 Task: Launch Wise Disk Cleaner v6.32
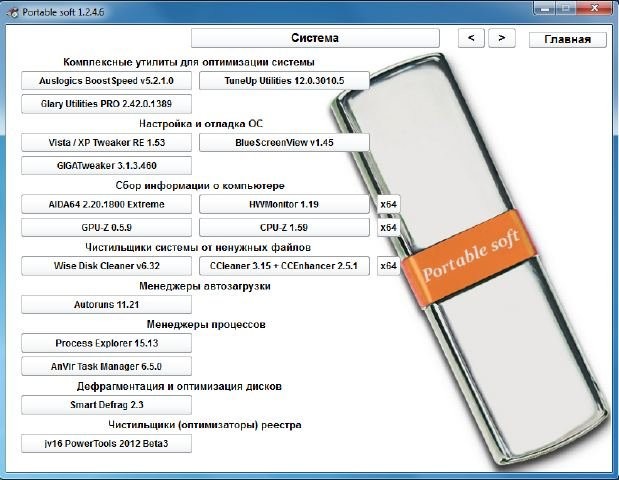106,266
